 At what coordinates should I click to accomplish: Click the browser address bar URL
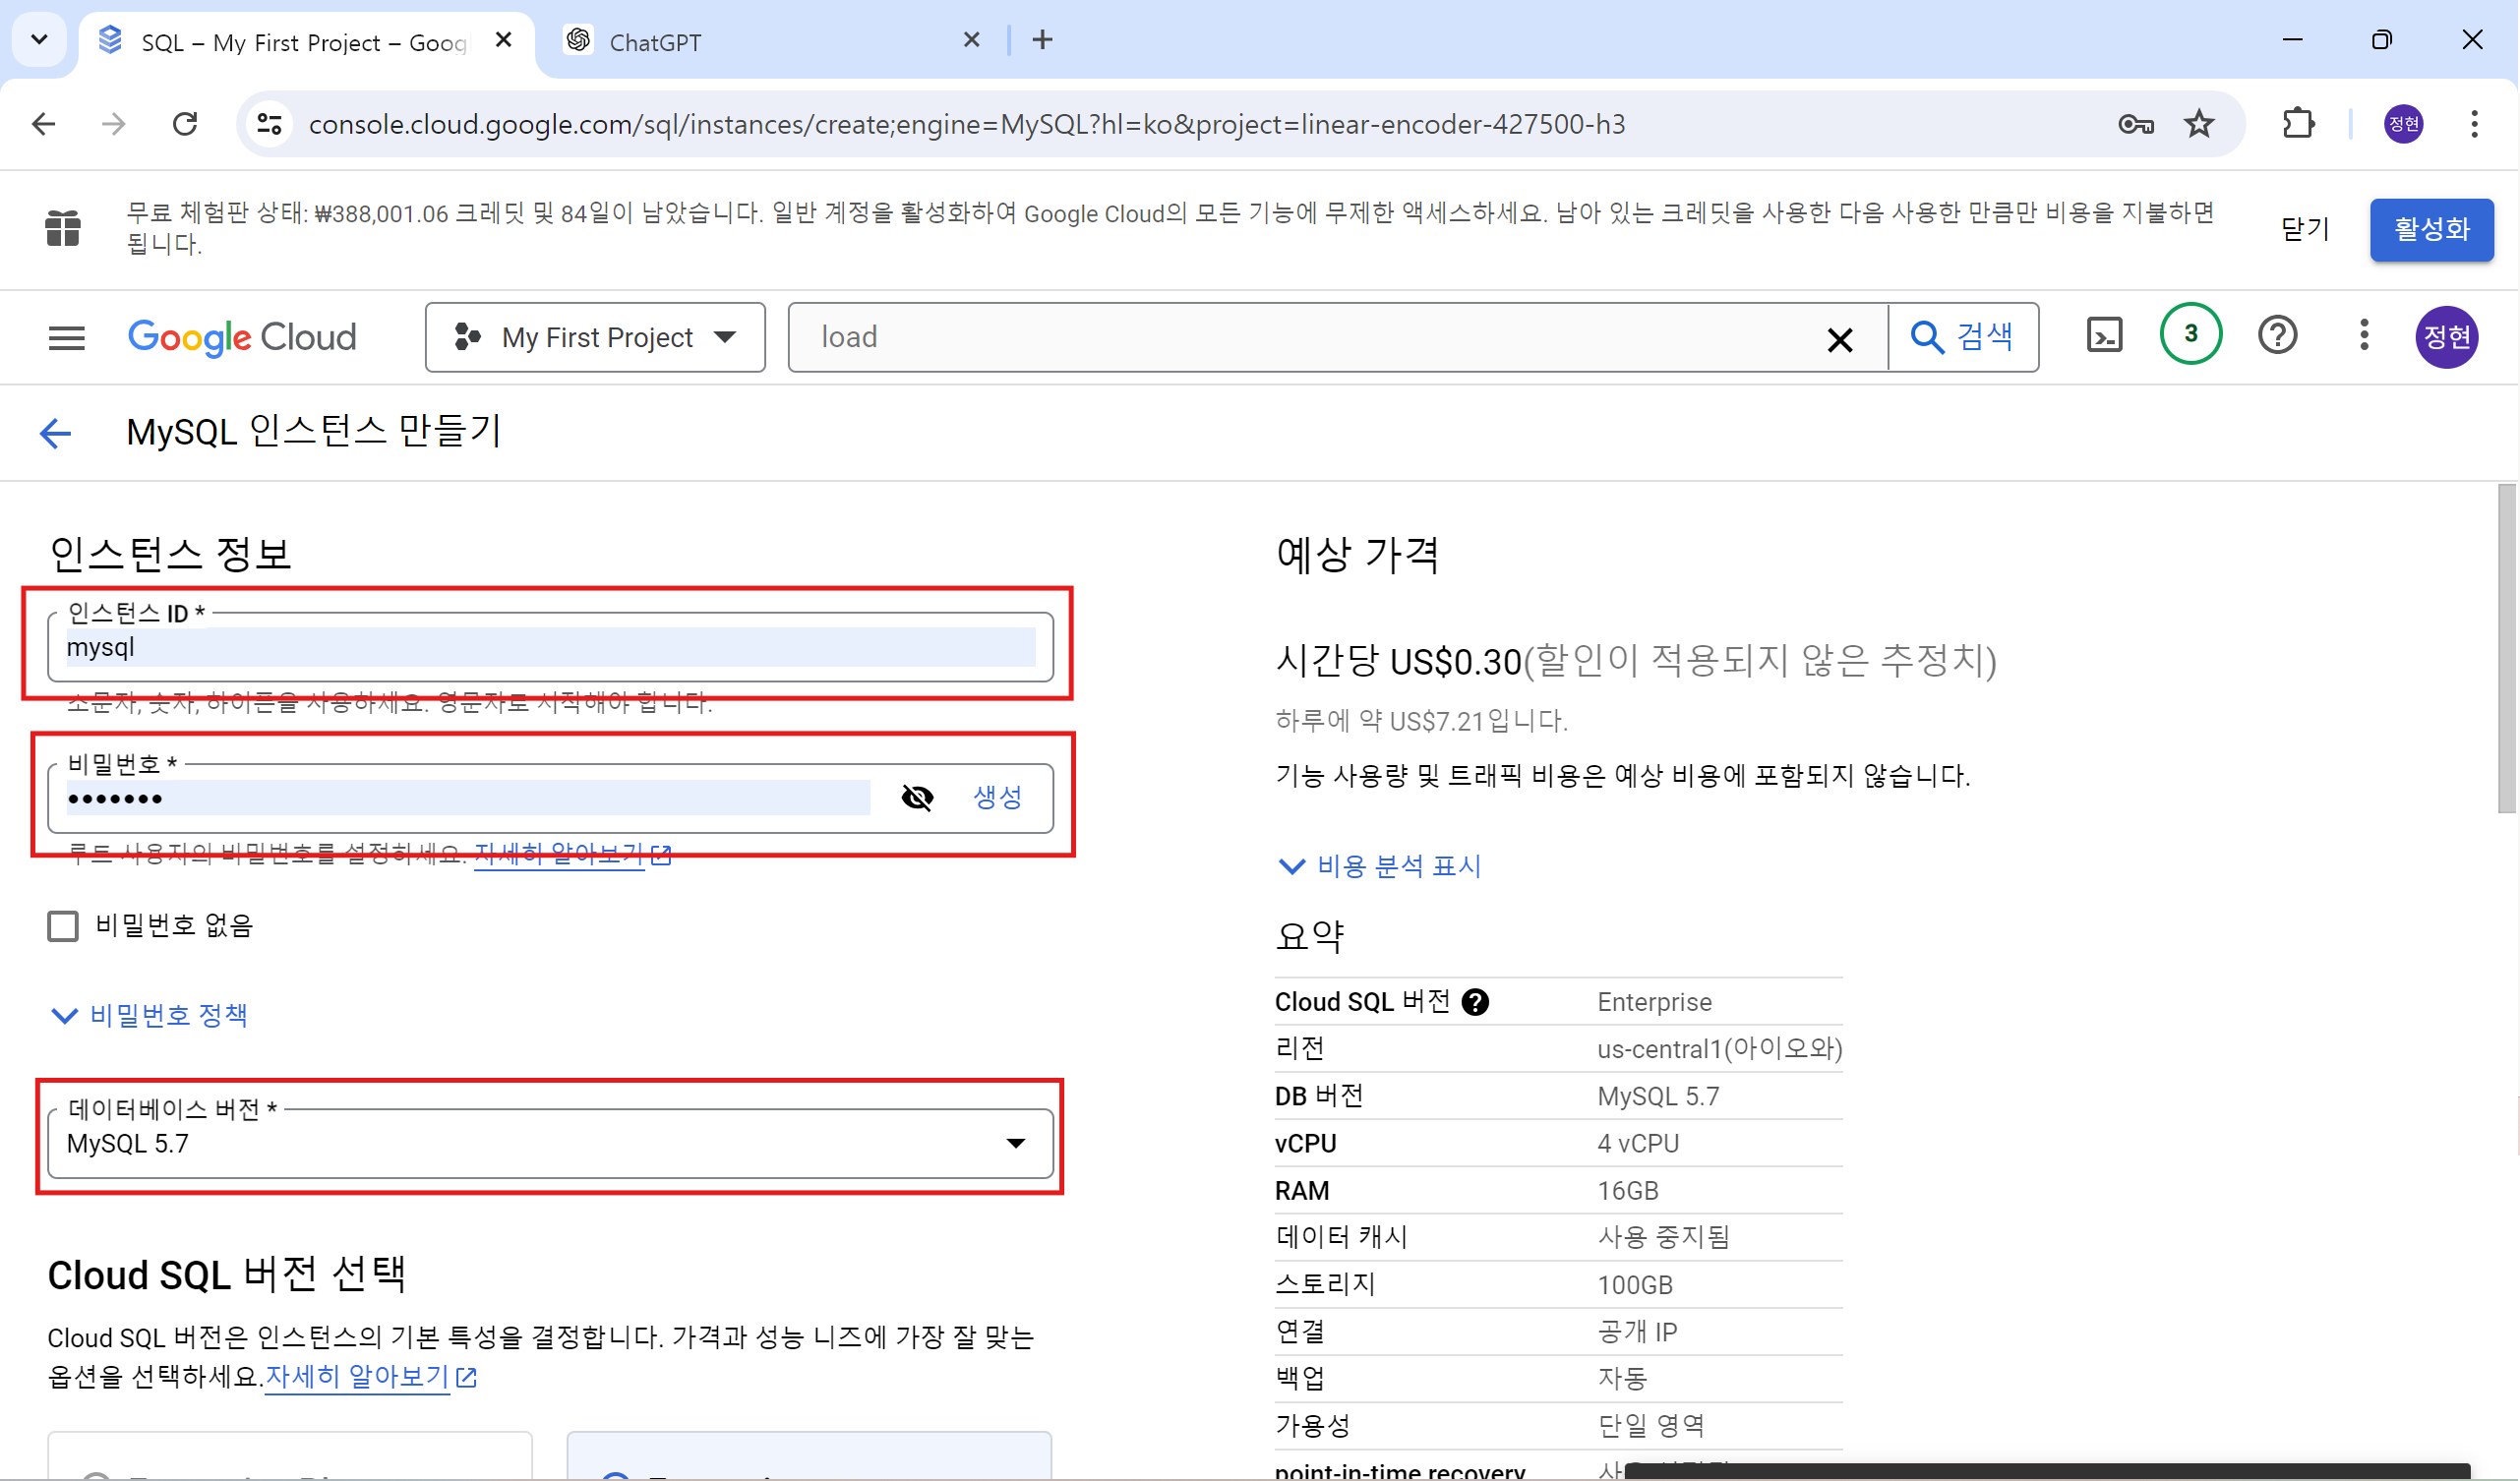coord(967,124)
